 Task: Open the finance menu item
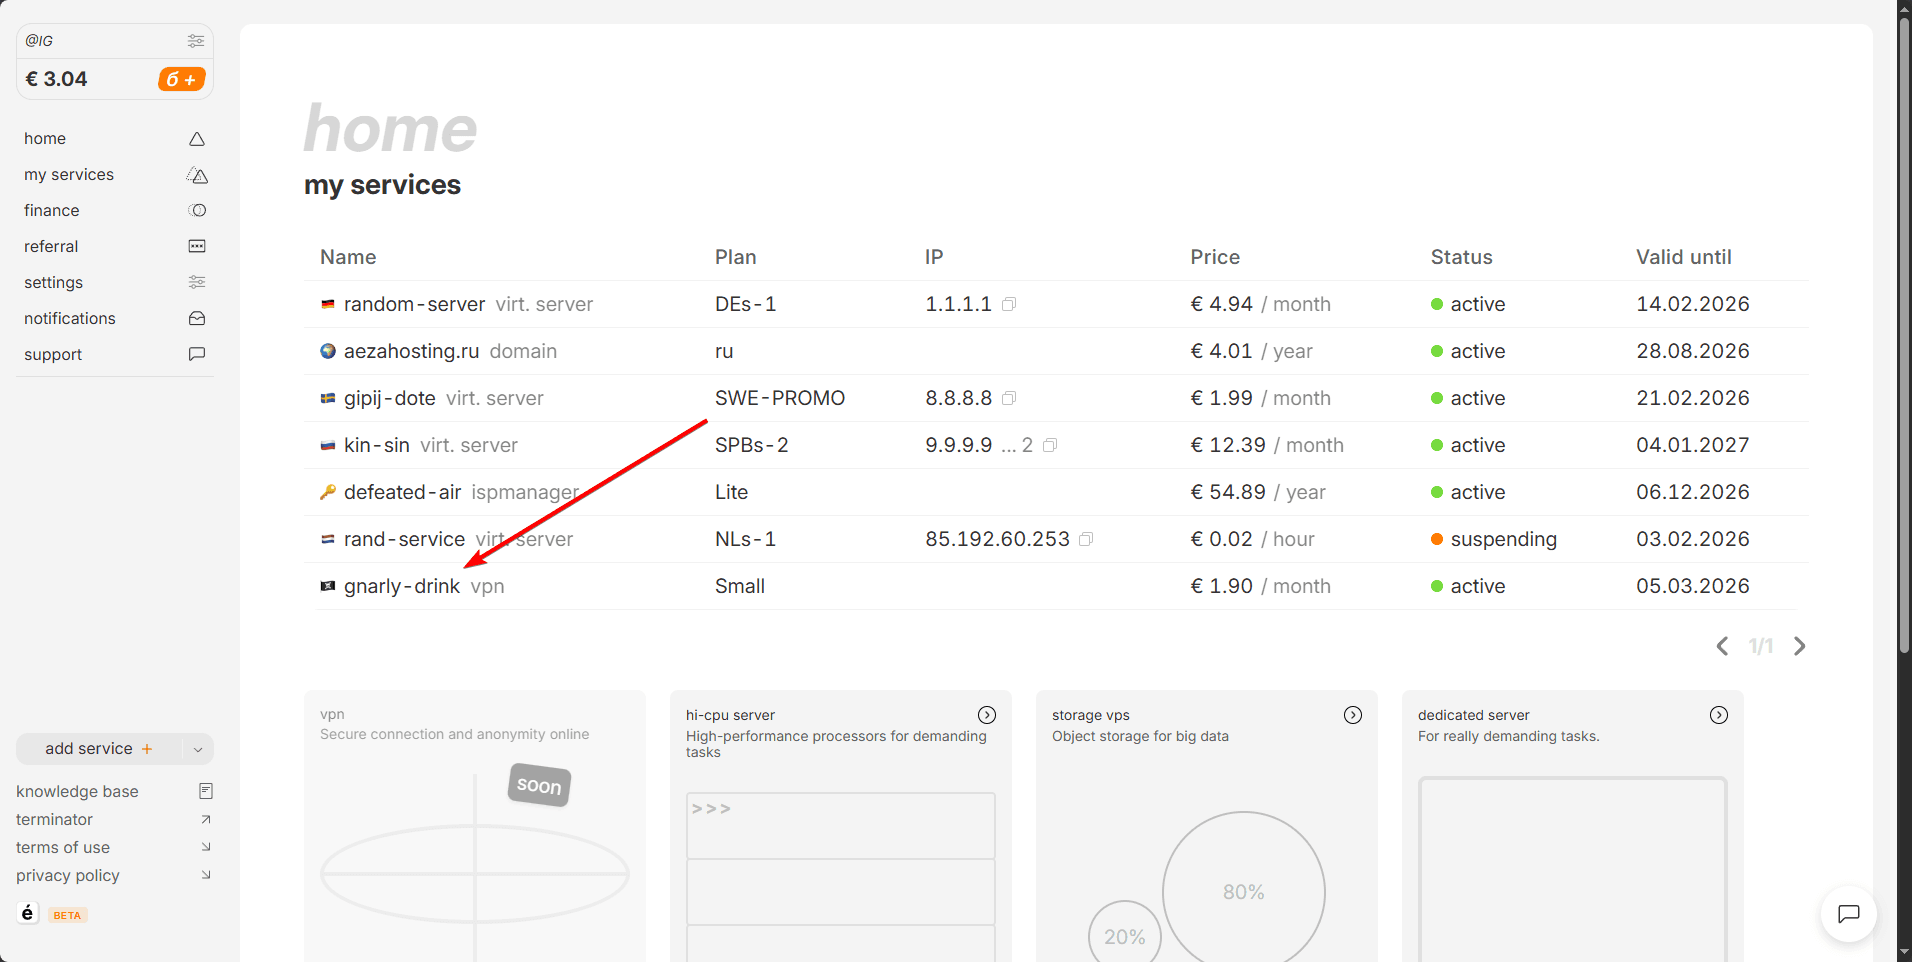(x=52, y=210)
